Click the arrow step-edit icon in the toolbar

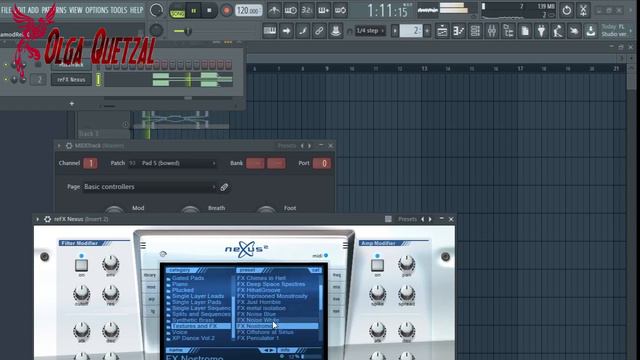click(286, 31)
